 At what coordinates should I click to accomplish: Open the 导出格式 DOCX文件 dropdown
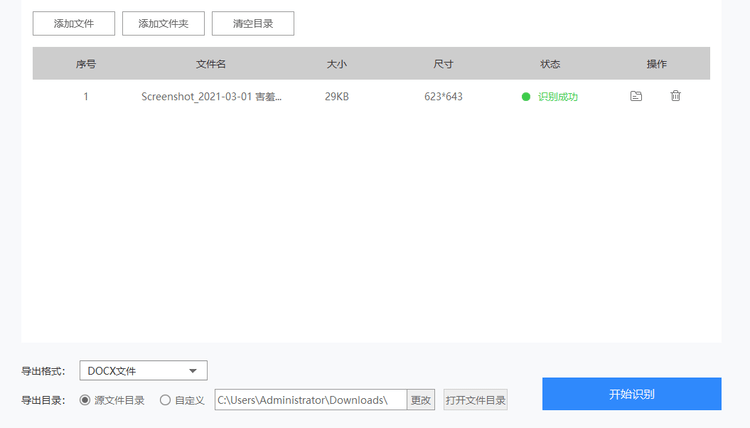coord(143,371)
